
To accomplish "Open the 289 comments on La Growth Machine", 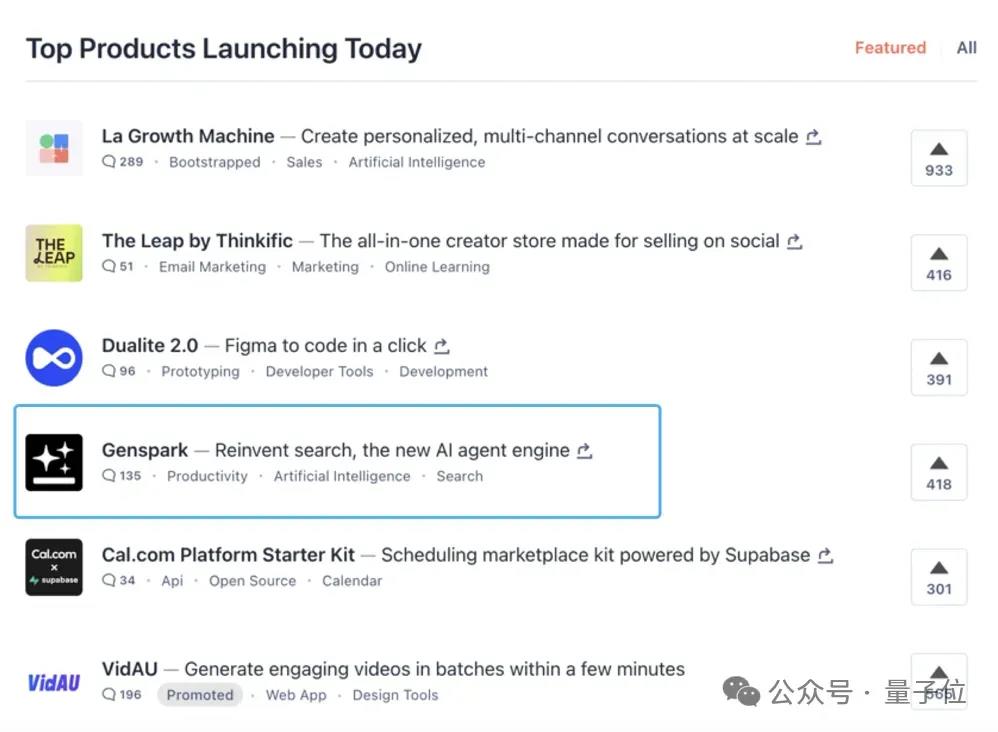I will point(123,162).
